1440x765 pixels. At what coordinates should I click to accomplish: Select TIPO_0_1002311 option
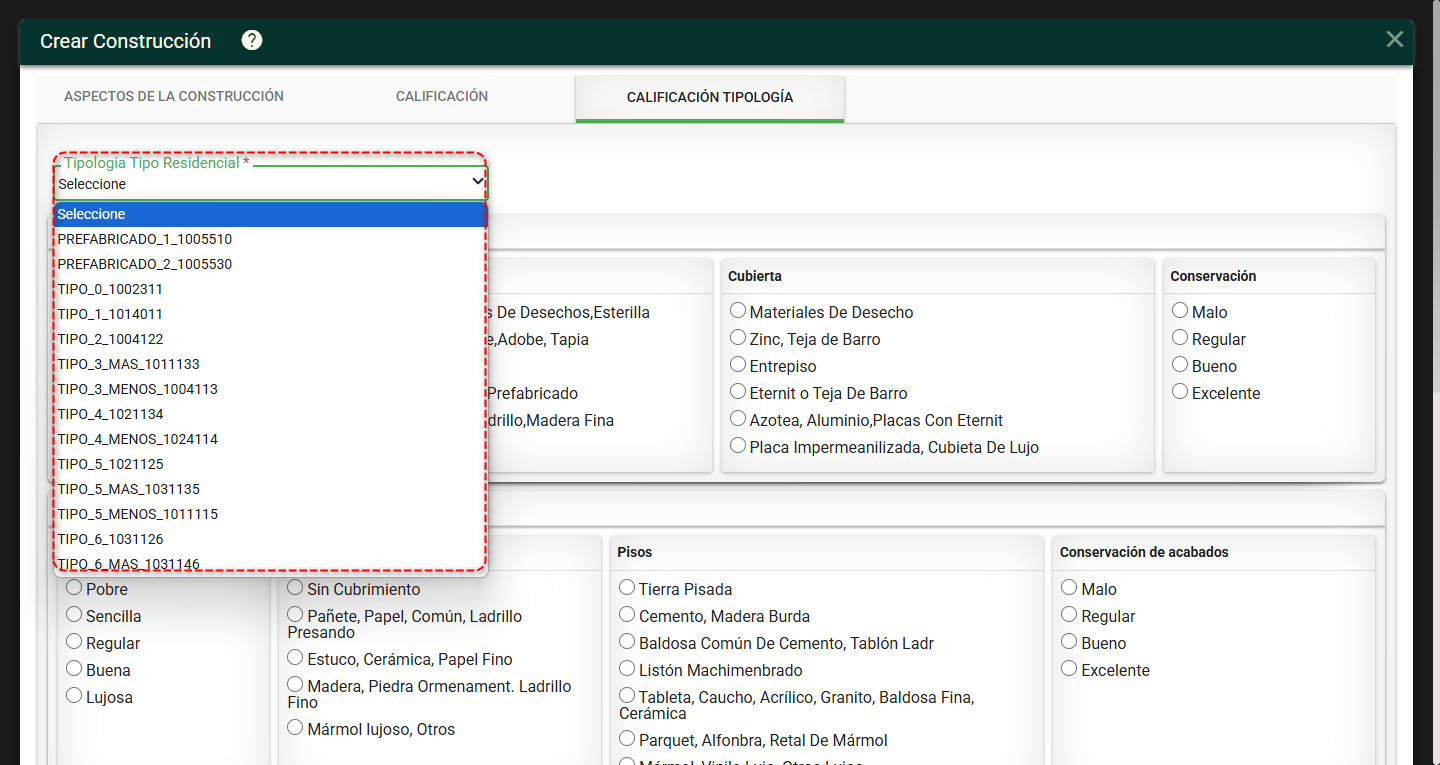pyautogui.click(x=269, y=289)
